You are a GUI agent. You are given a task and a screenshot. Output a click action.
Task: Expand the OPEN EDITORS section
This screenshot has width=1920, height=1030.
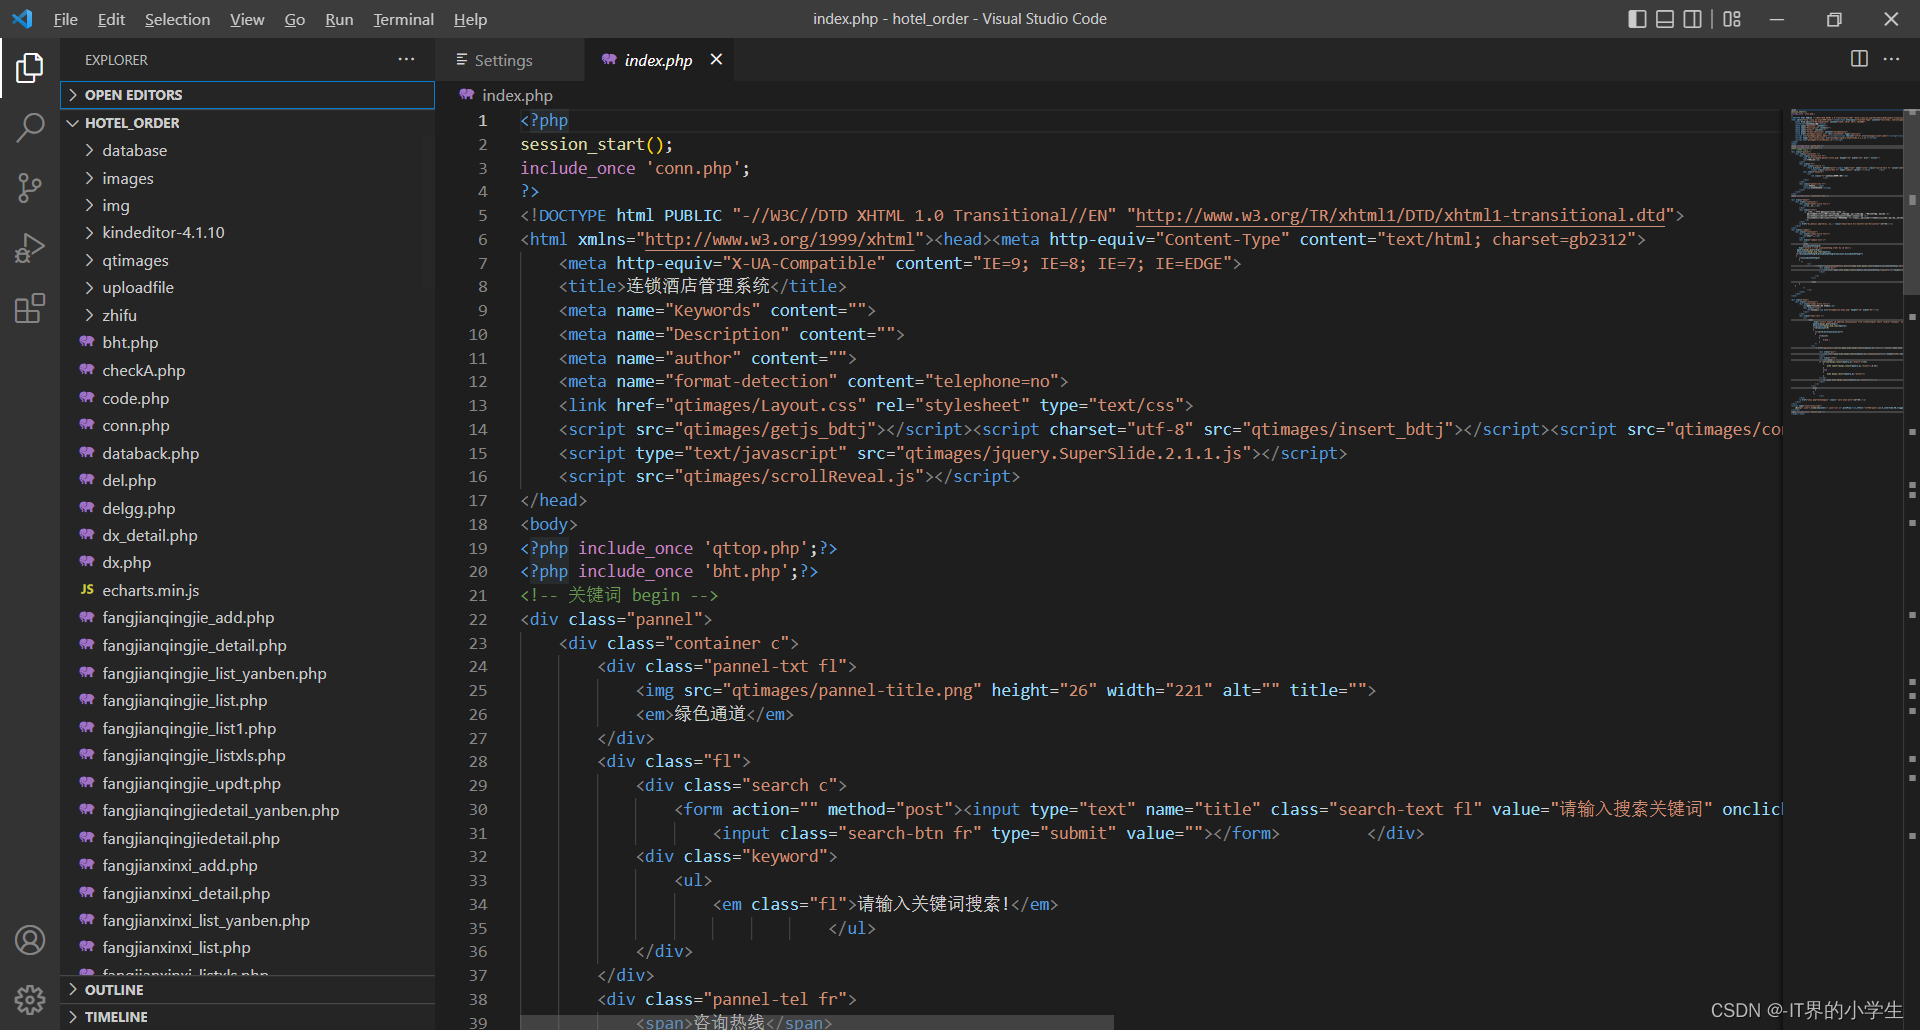tap(247, 95)
